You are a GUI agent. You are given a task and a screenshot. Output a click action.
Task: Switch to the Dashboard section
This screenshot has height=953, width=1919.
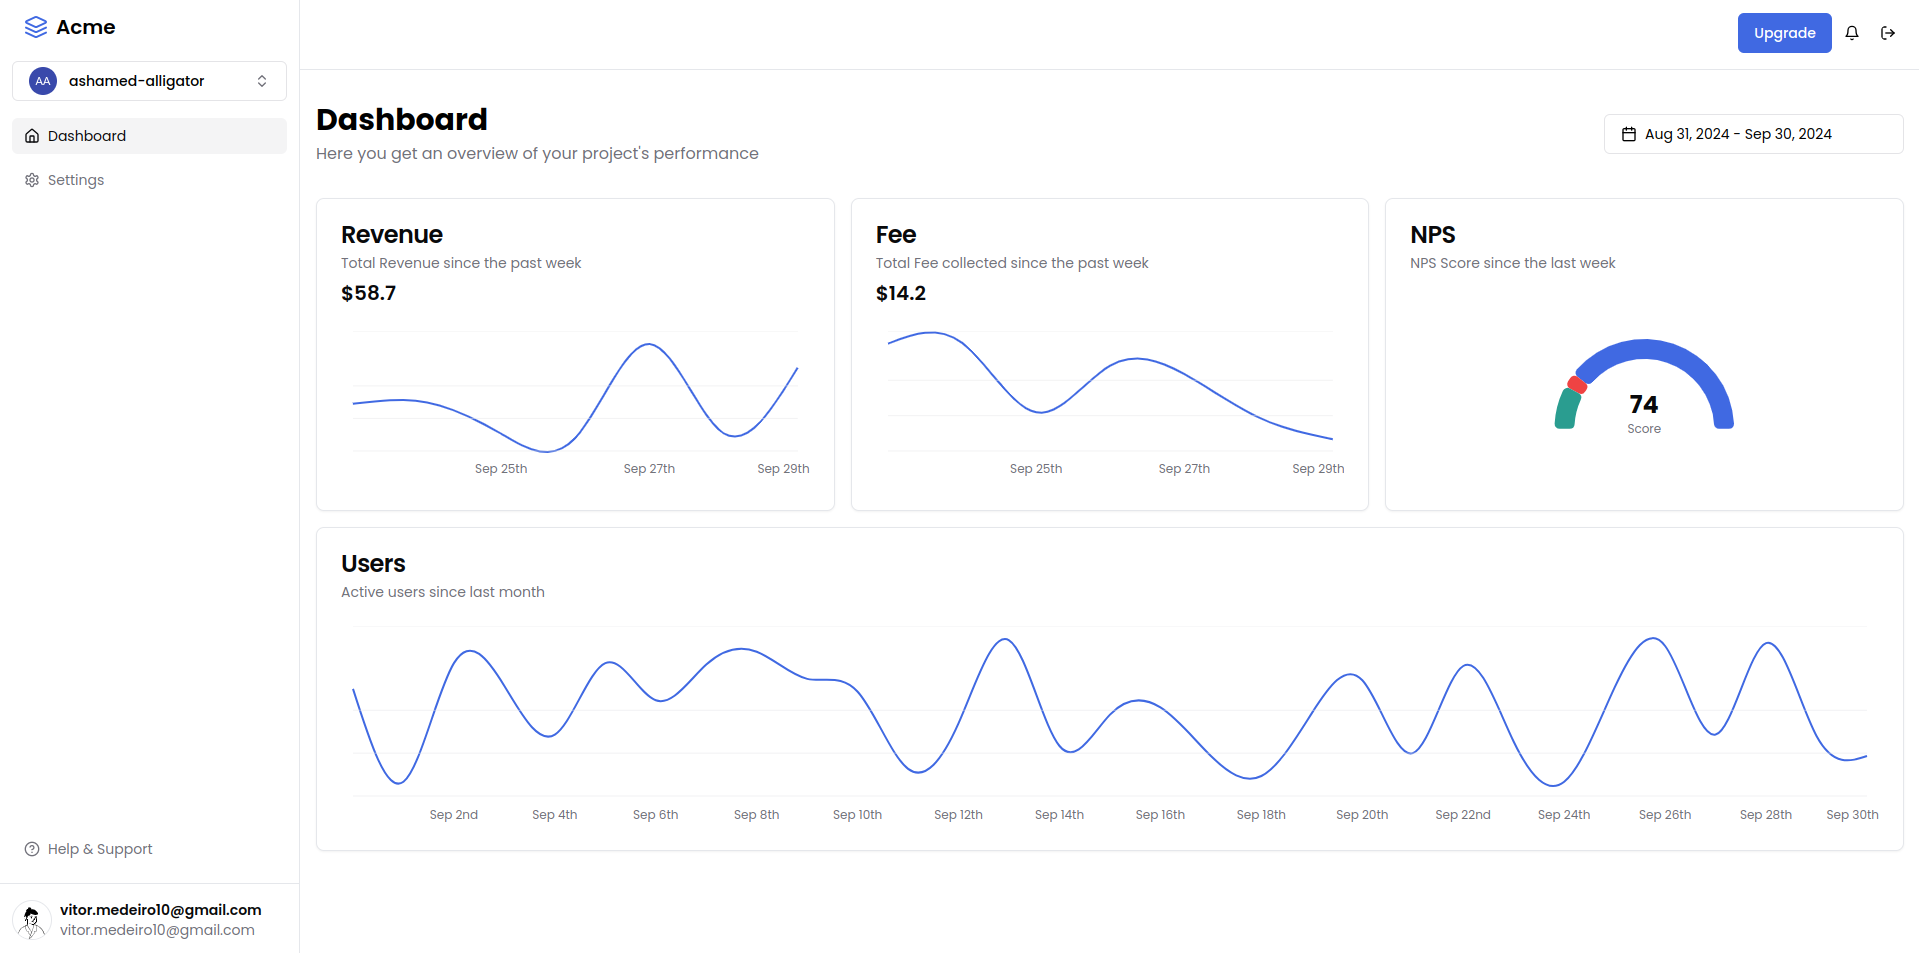pyautogui.click(x=87, y=135)
